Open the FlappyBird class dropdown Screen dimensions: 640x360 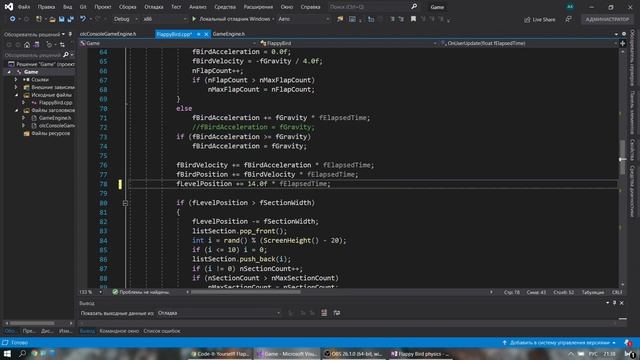pos(348,43)
